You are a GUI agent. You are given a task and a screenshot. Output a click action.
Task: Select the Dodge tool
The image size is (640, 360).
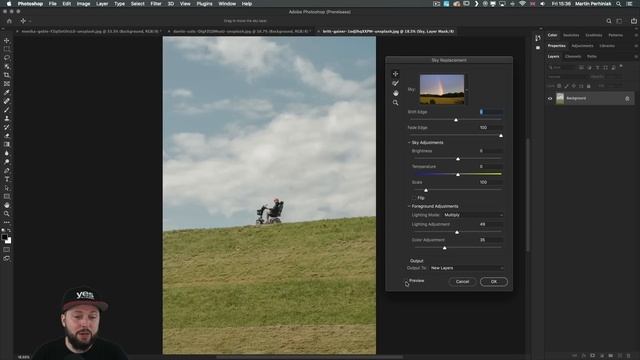[x=7, y=162]
